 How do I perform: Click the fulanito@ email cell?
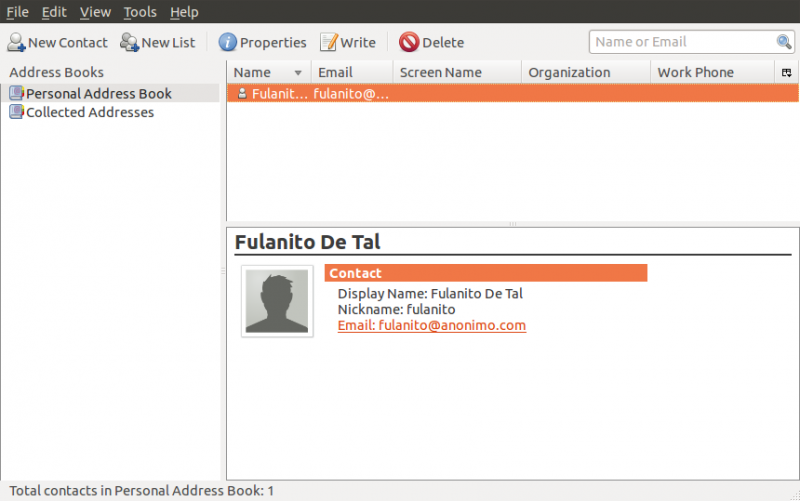(351, 94)
